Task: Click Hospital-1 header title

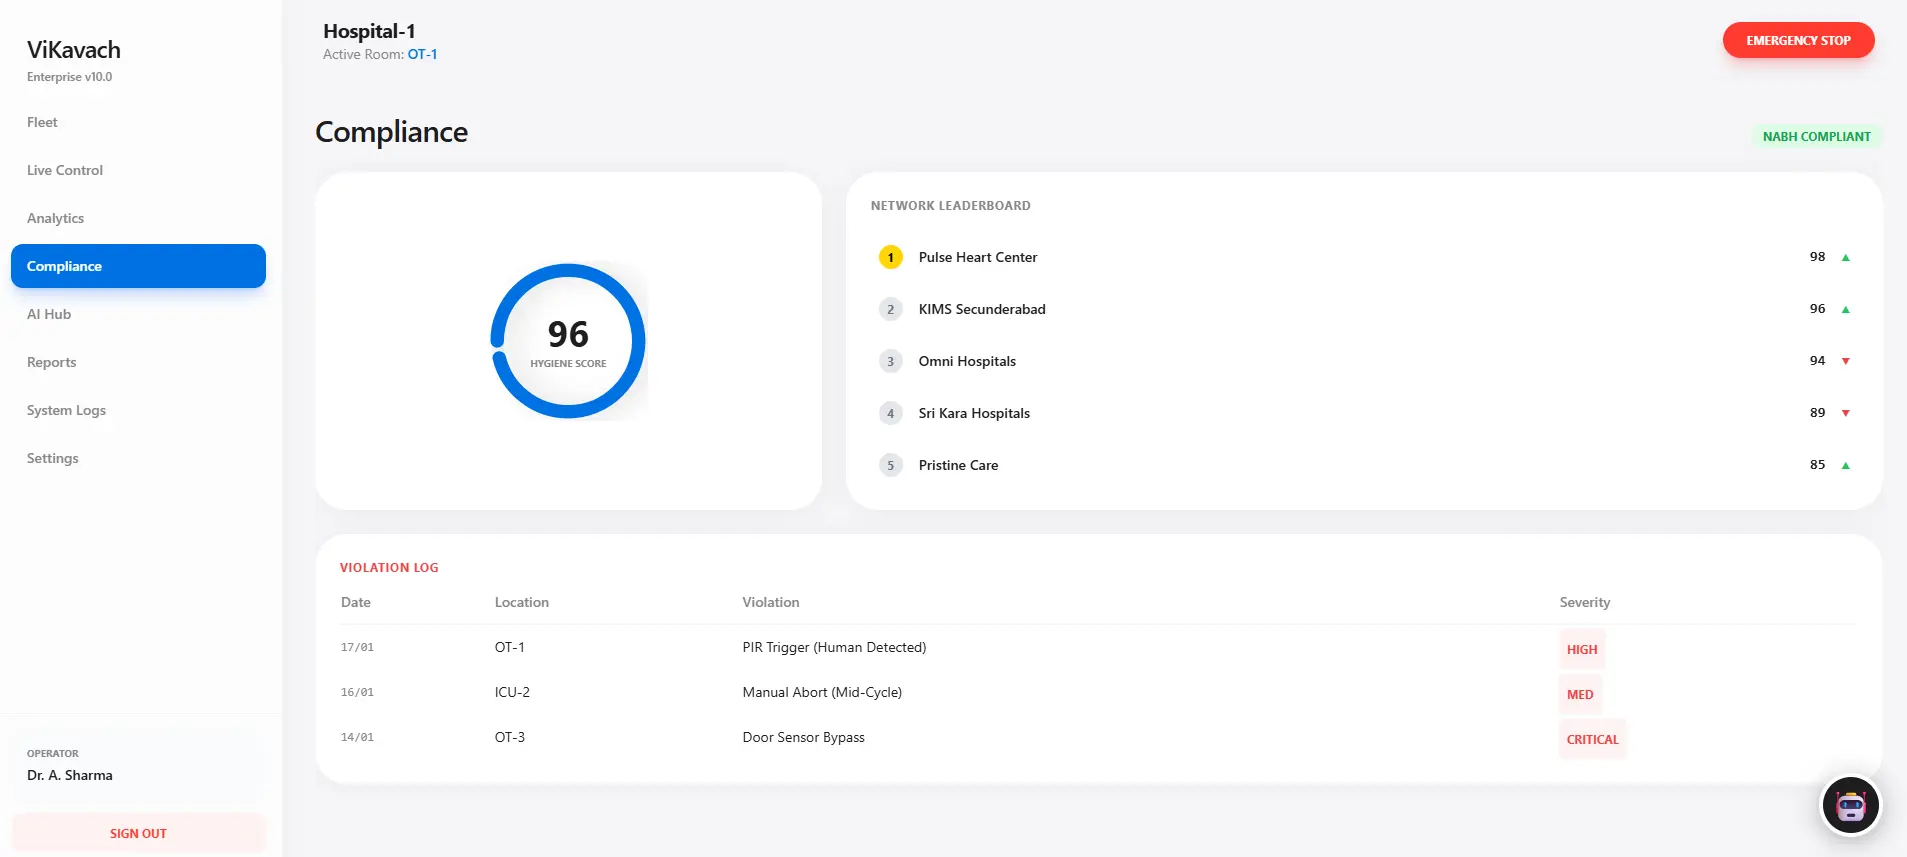Action: [x=369, y=31]
